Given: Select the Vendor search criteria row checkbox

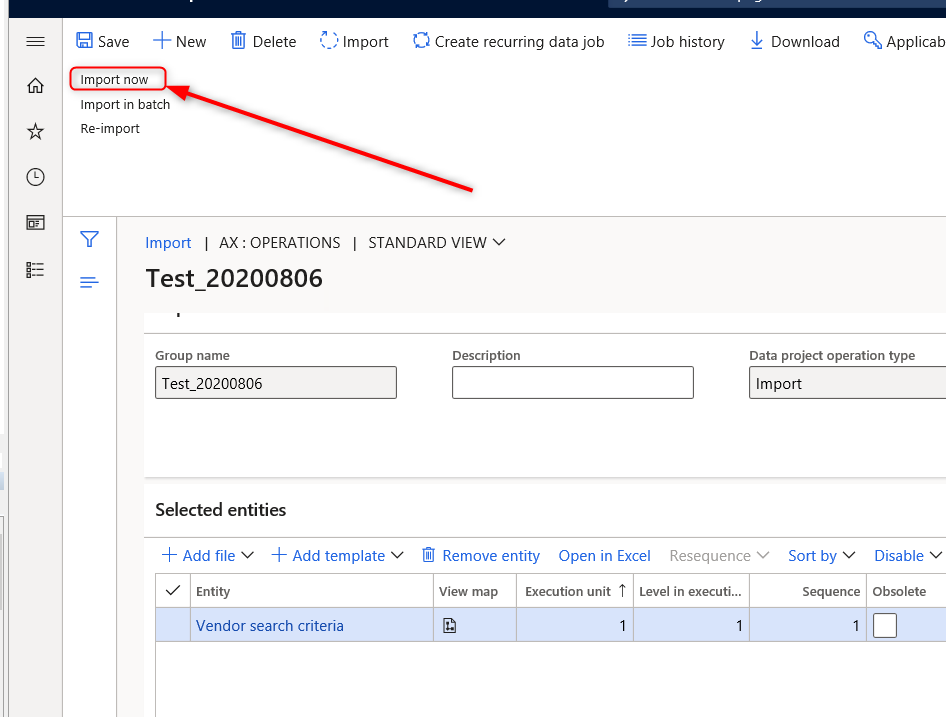Looking at the screenshot, I should [x=172, y=624].
